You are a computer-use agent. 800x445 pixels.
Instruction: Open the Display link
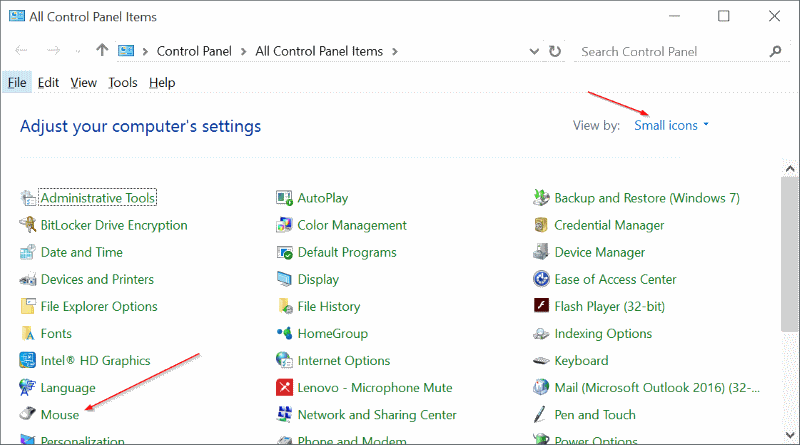coord(318,280)
